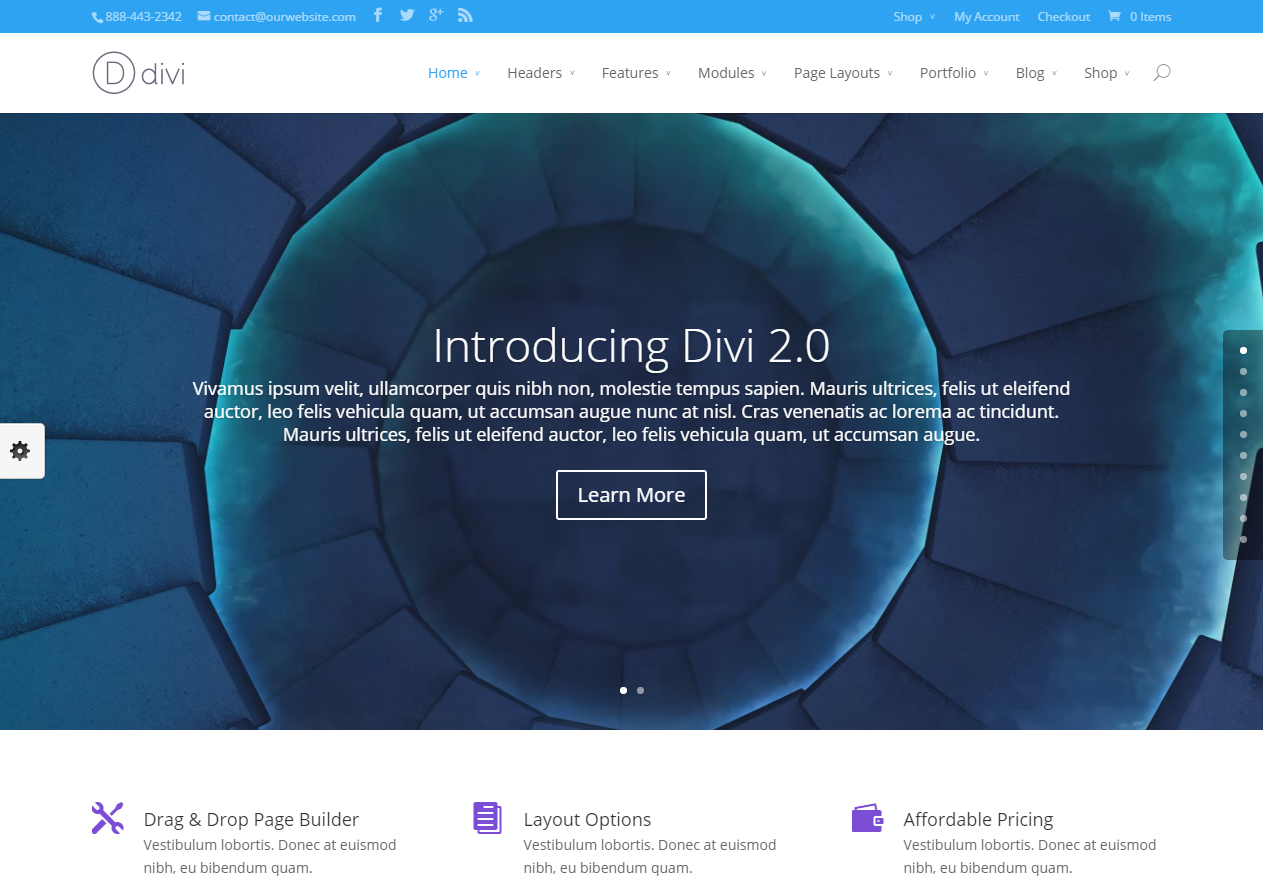Screen dimensions: 1263x882
Task: Click the Affordable Pricing heading
Action: (x=978, y=819)
